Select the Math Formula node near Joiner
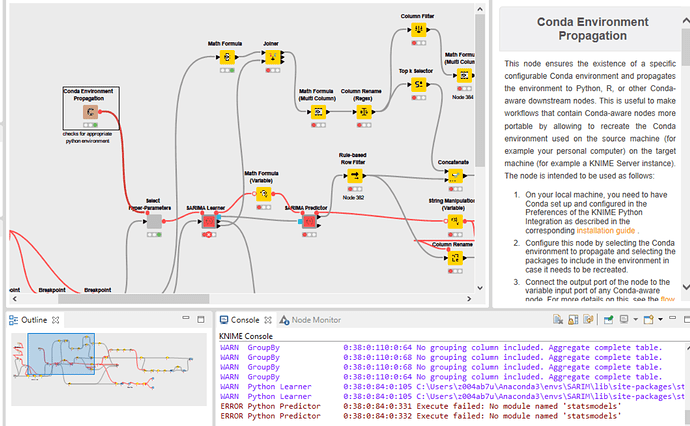The width and height of the screenshot is (690, 426). pyautogui.click(x=227, y=57)
